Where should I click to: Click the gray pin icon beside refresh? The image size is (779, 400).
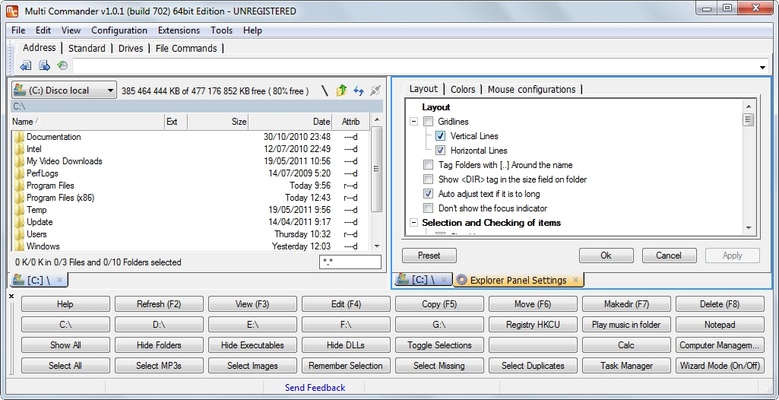point(376,90)
